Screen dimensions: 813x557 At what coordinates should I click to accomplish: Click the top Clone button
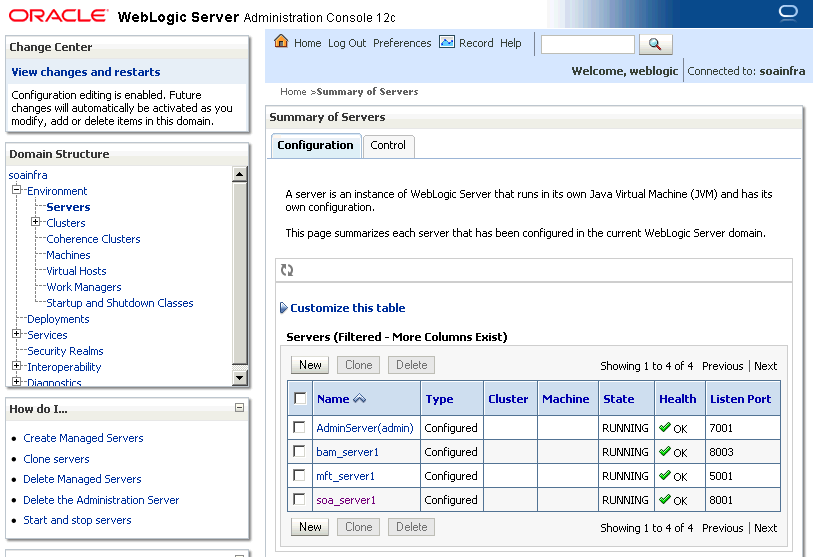[x=359, y=365]
